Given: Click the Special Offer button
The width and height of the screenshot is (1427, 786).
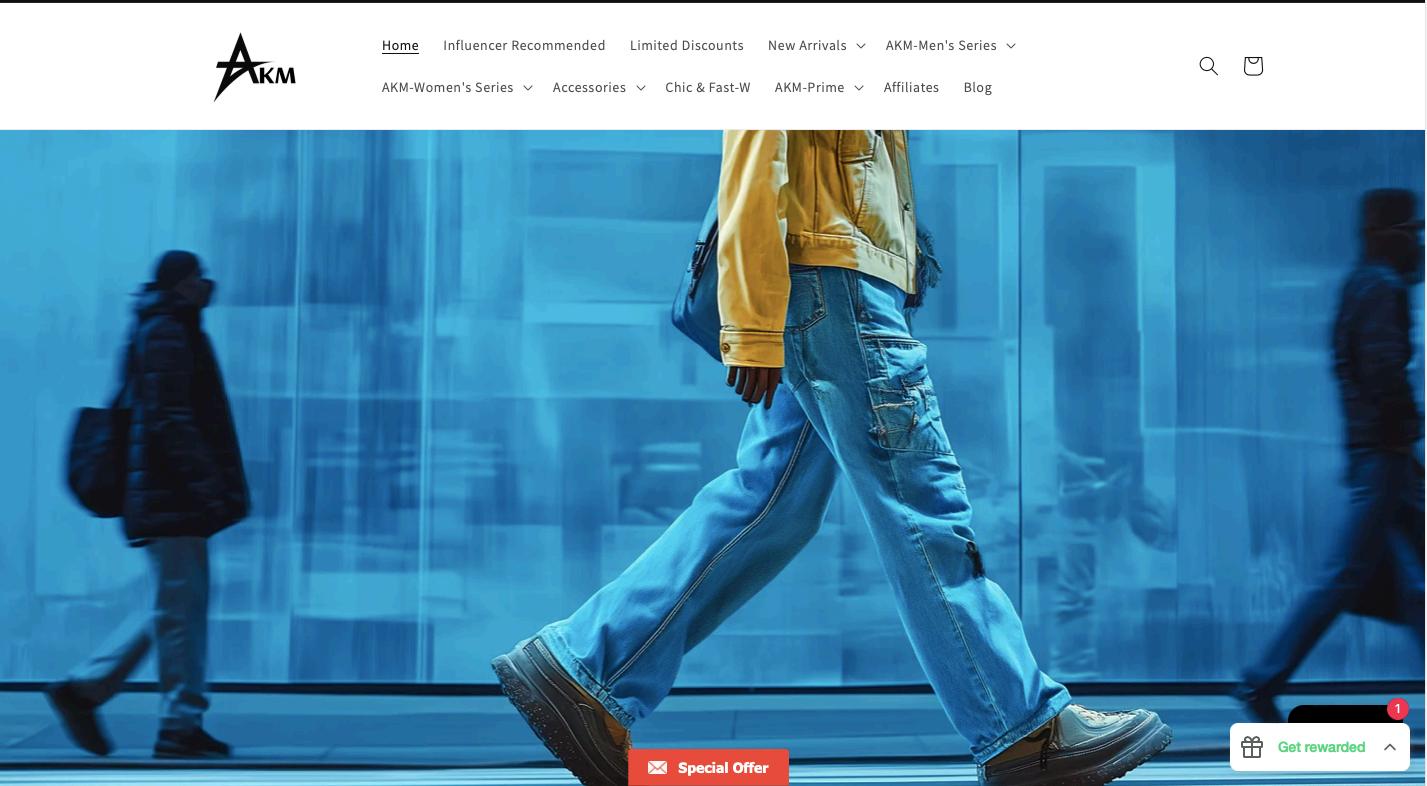Looking at the screenshot, I should tap(708, 767).
